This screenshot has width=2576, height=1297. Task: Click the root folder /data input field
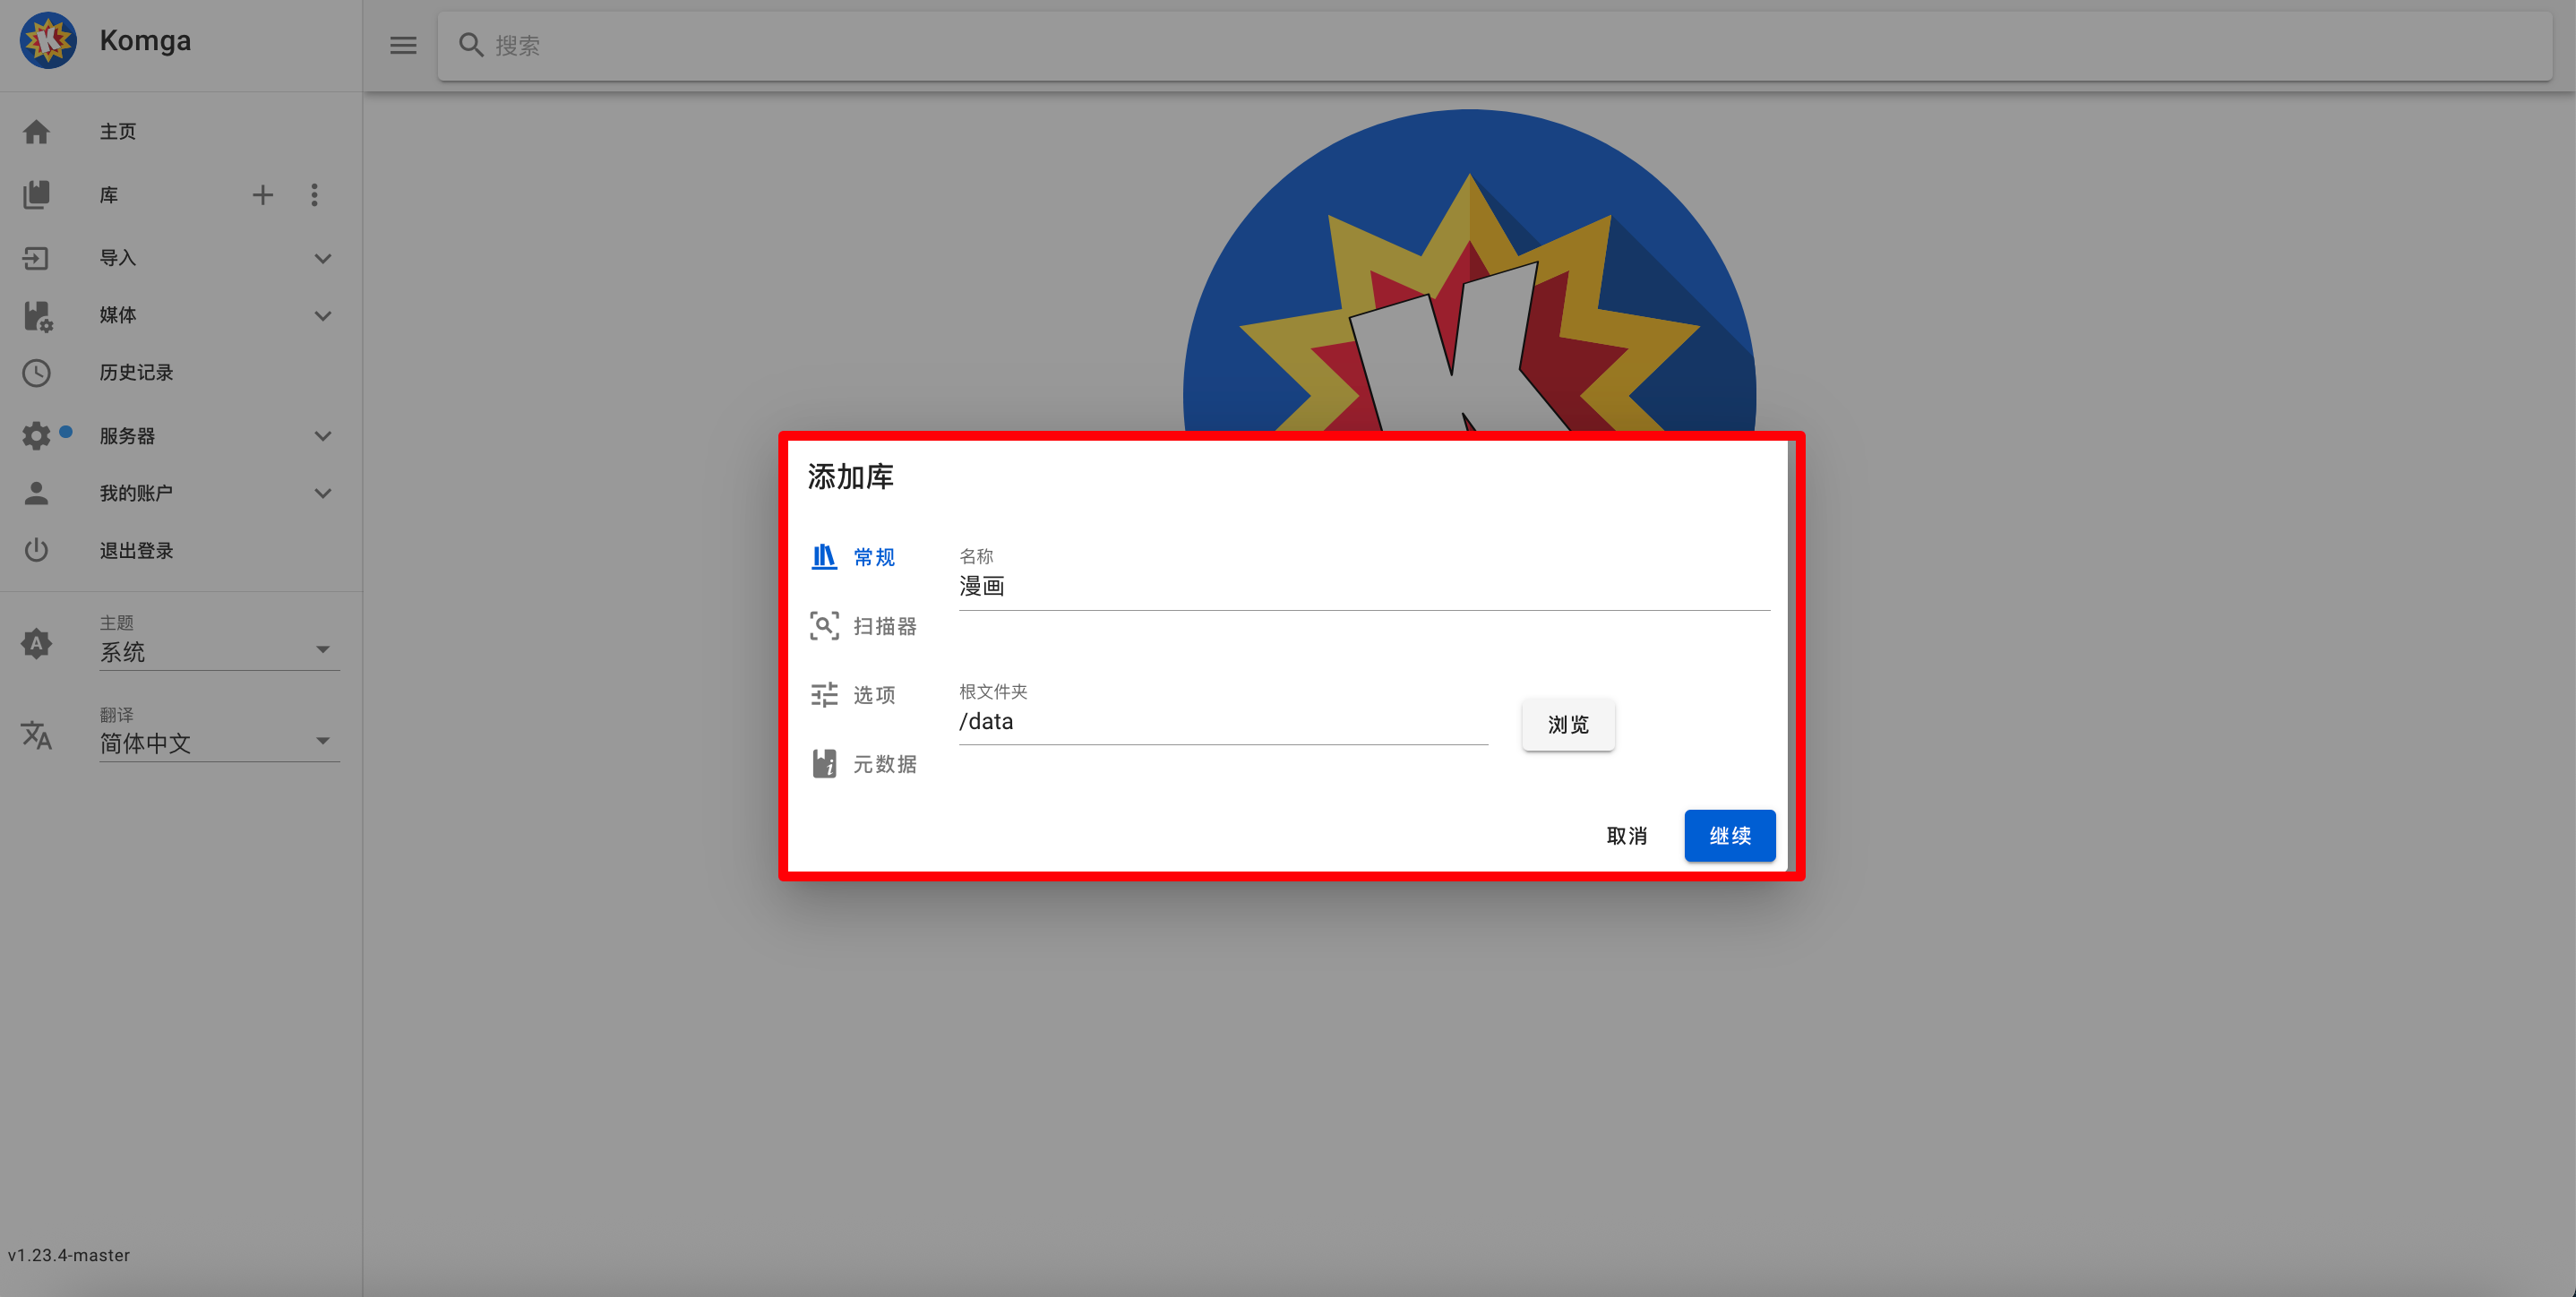[x=1222, y=722]
